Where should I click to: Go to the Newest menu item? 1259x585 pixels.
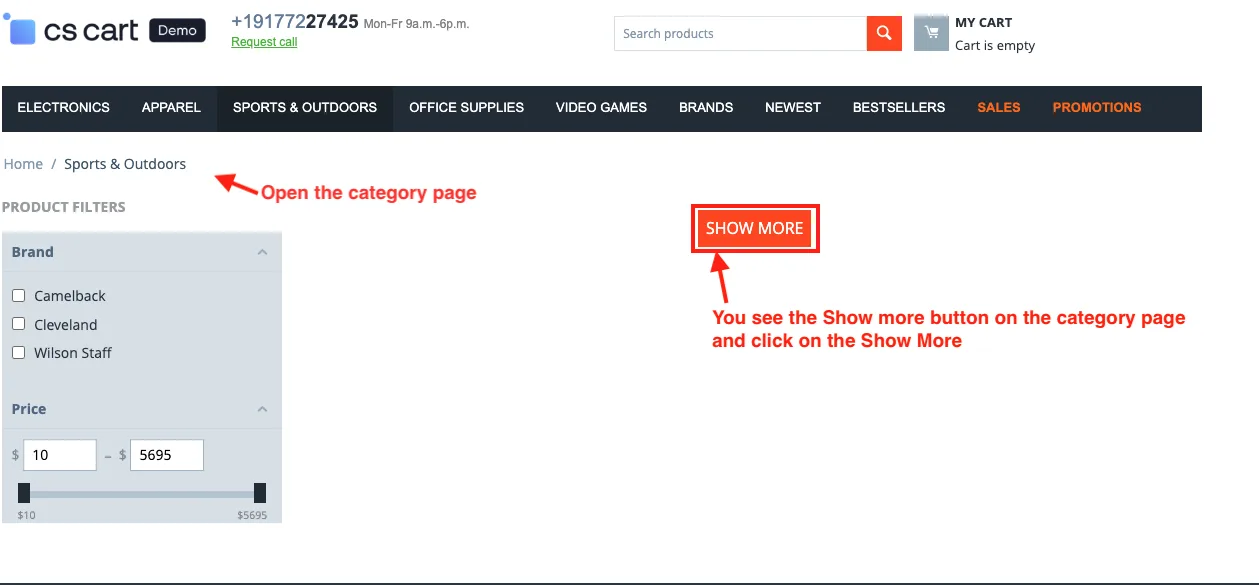pyautogui.click(x=793, y=107)
